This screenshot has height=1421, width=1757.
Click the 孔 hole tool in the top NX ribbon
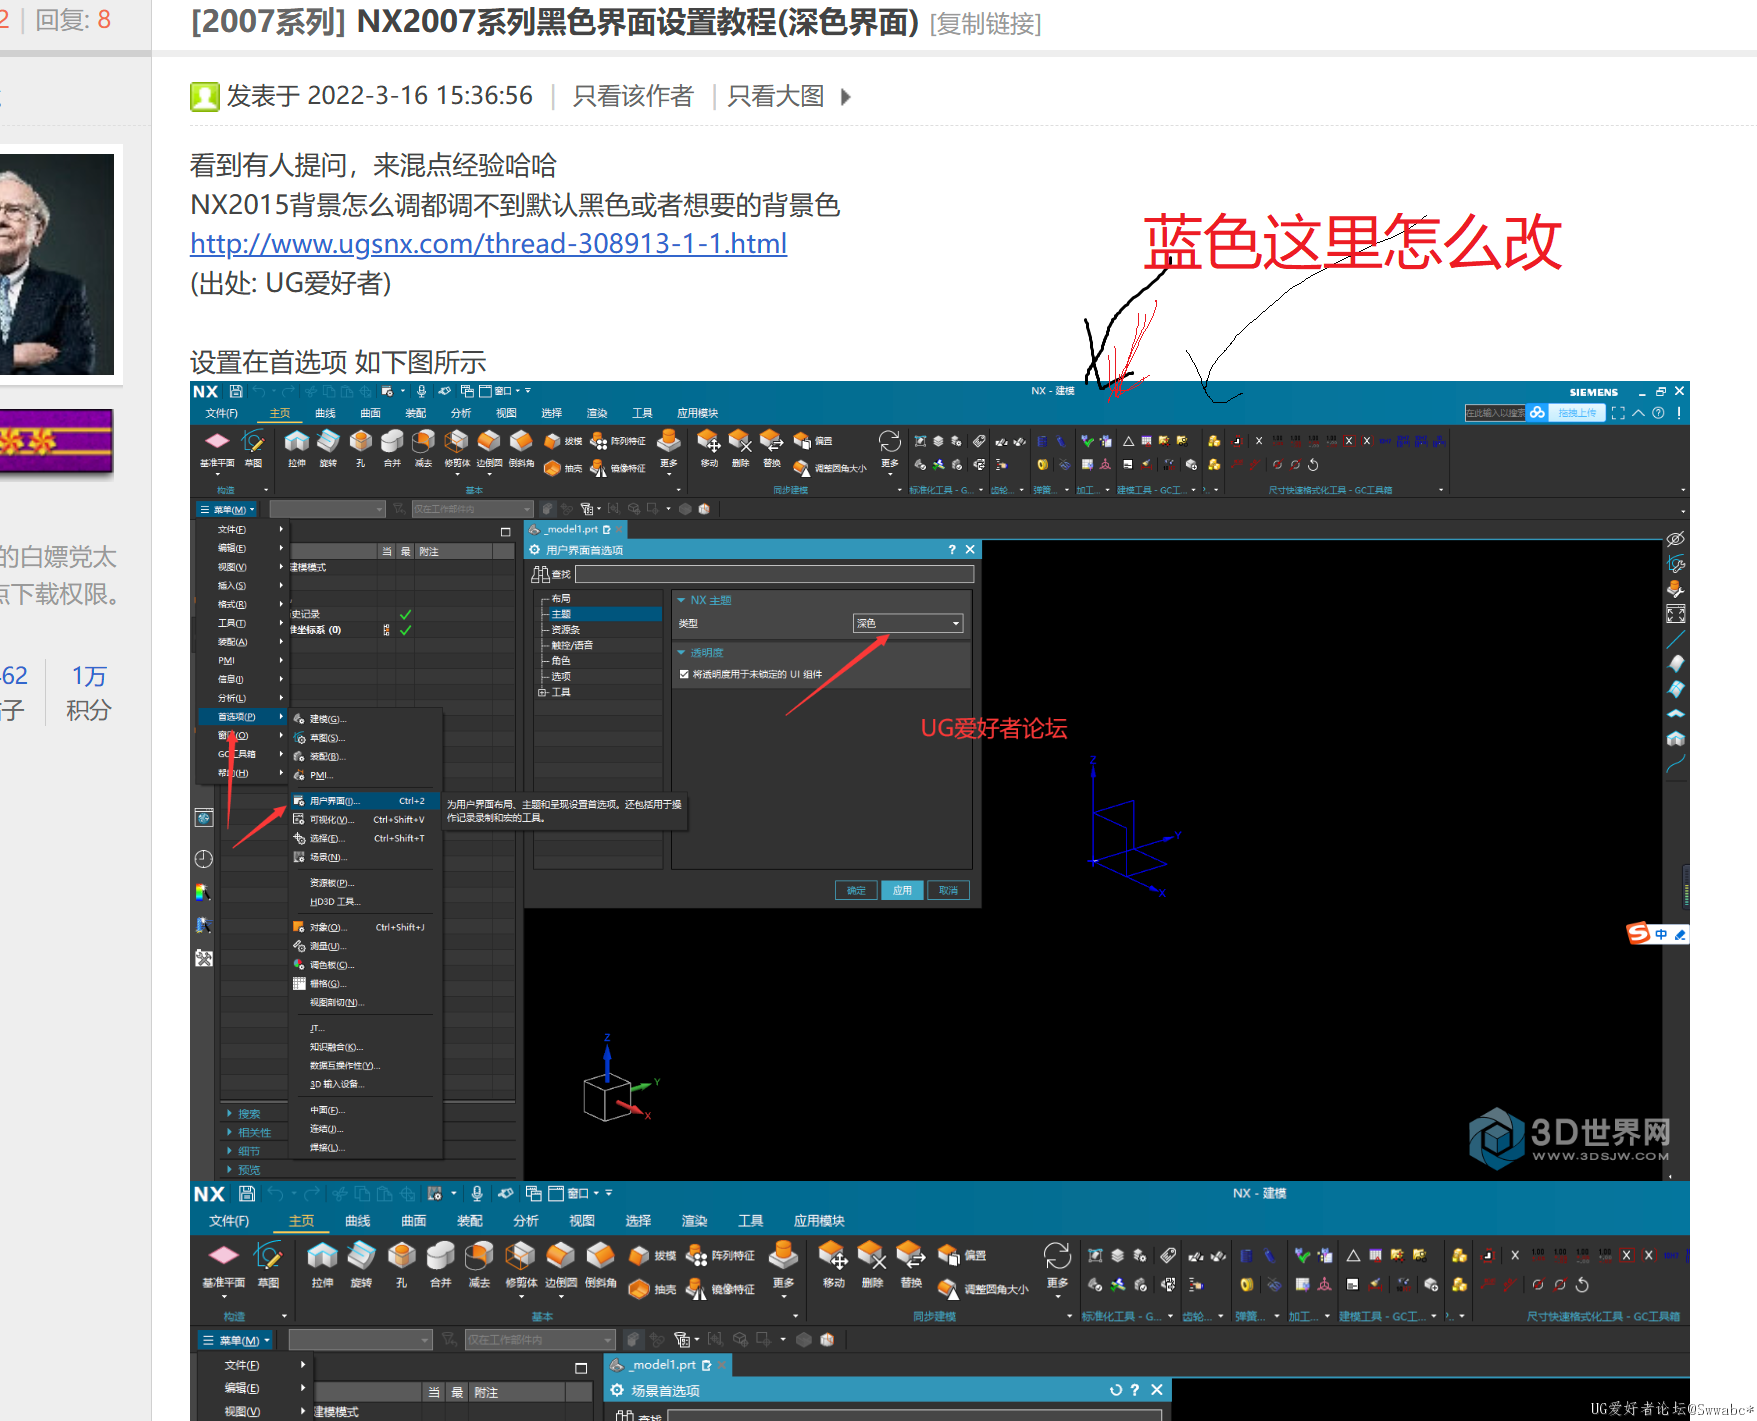(x=360, y=448)
